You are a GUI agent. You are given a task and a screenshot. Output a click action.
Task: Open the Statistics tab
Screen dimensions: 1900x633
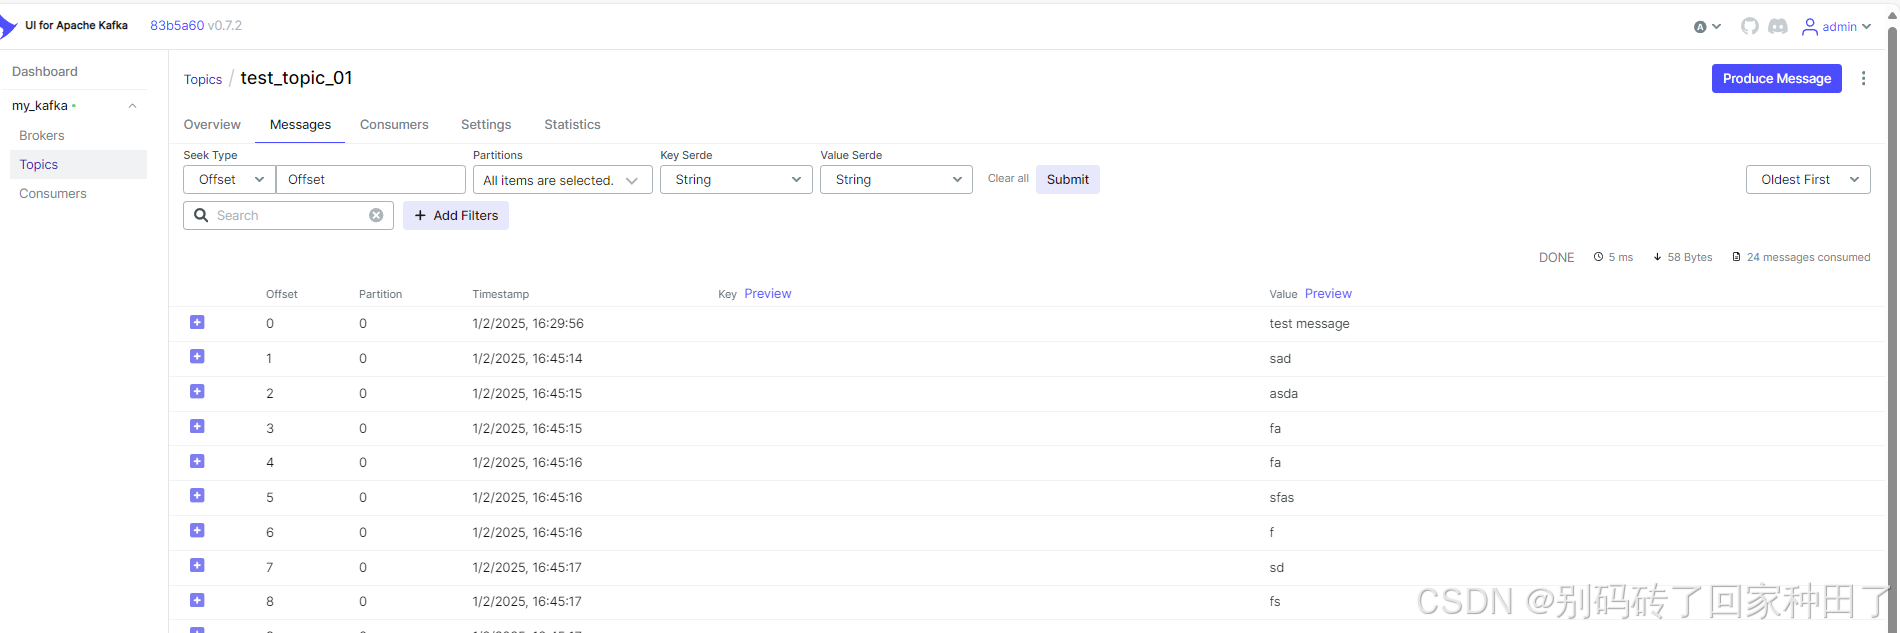pyautogui.click(x=572, y=125)
